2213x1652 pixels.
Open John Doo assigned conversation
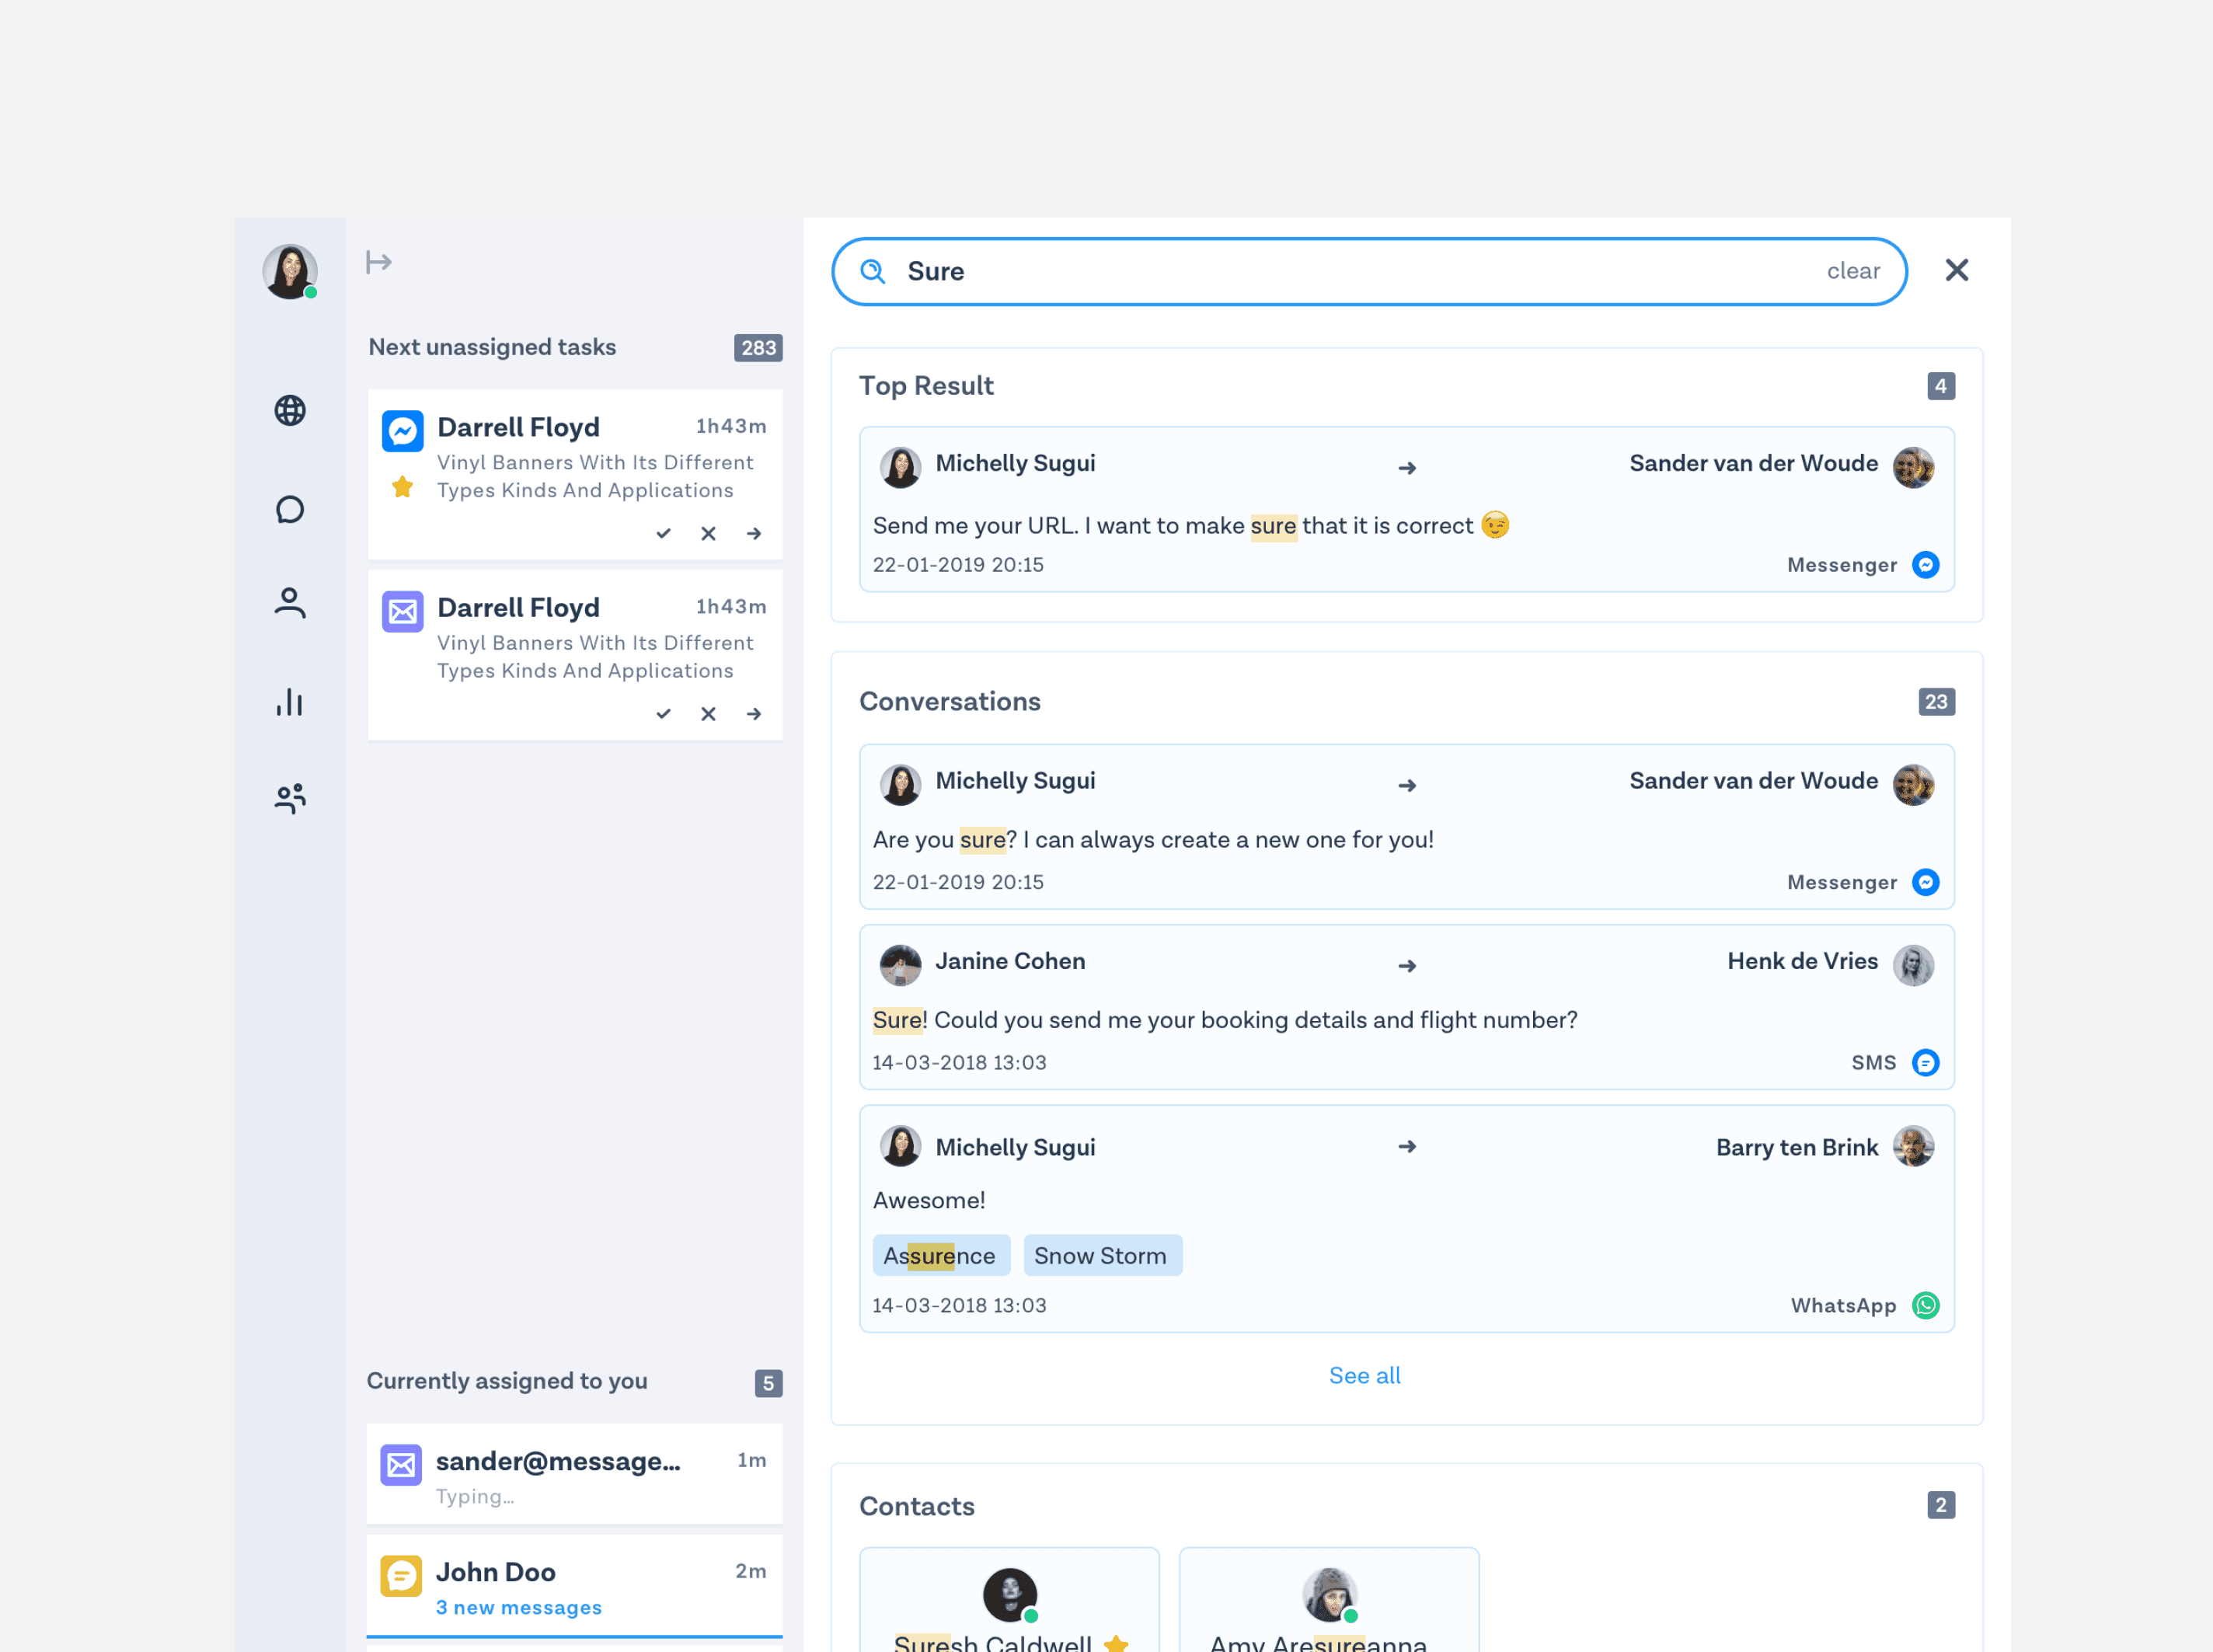point(574,1585)
